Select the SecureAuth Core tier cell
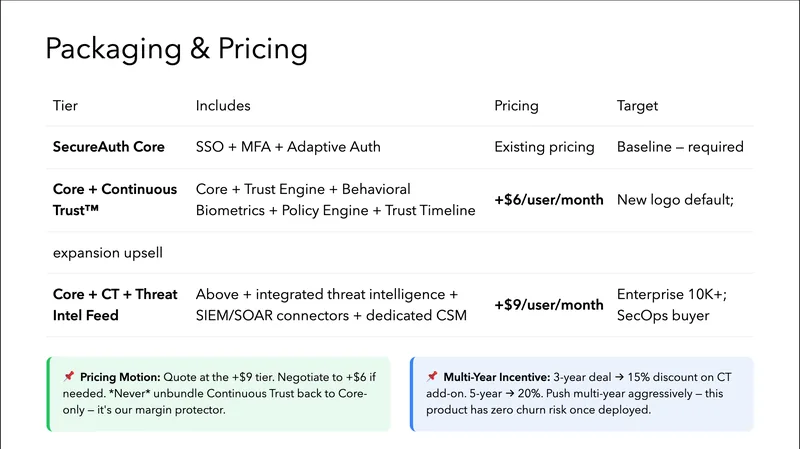 click(109, 147)
